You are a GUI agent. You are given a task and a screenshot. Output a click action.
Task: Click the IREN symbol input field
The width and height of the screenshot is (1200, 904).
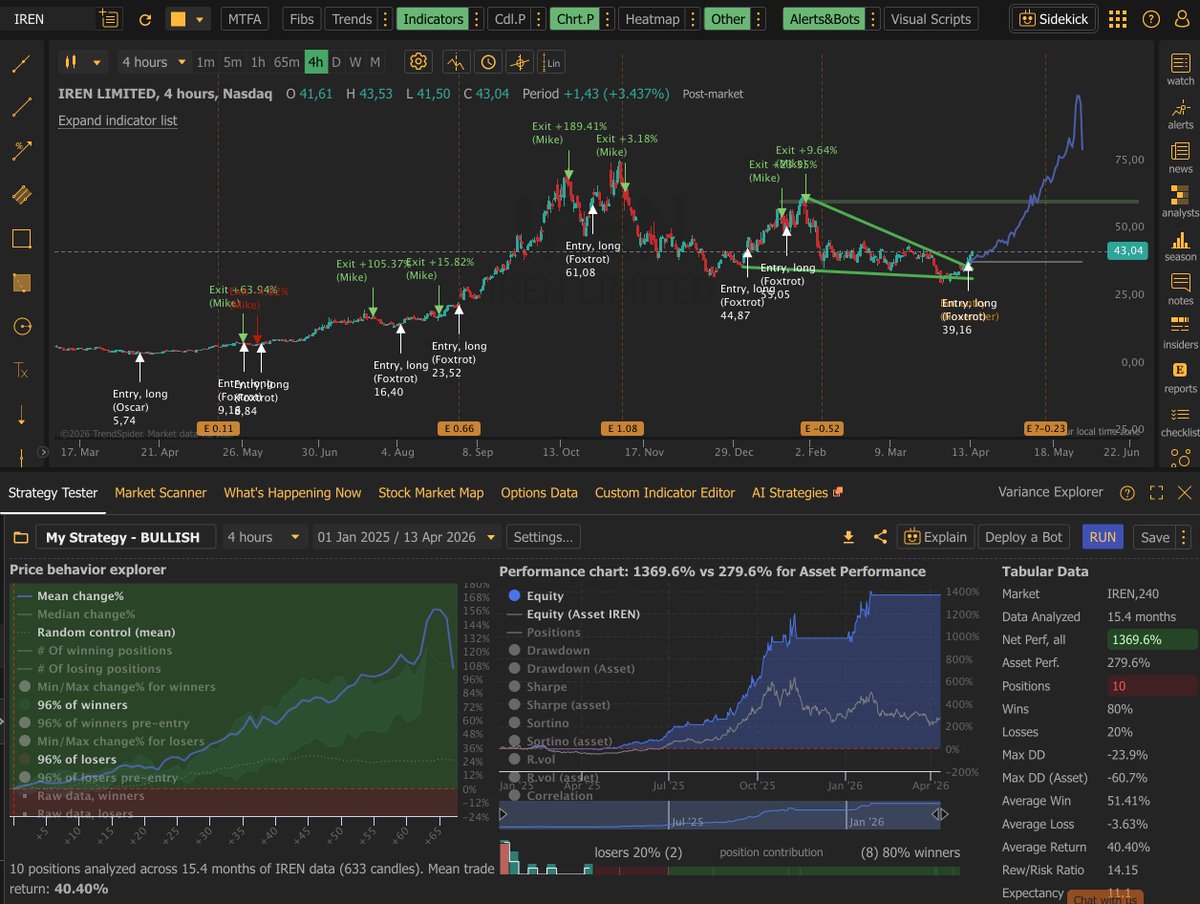coord(50,19)
